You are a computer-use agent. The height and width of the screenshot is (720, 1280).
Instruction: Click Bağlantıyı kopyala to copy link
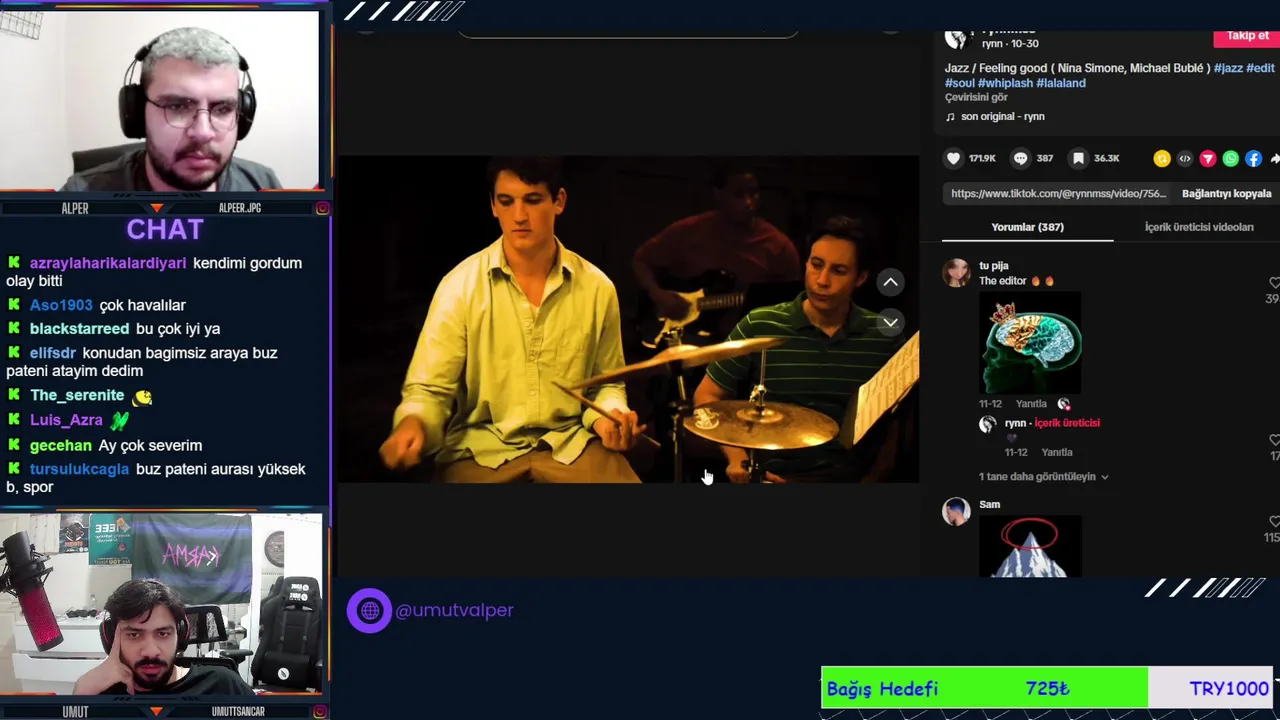1226,194
